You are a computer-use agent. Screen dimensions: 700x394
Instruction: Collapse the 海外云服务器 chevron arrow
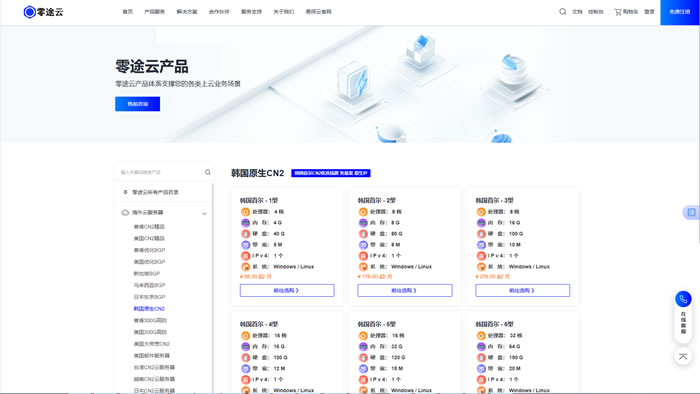point(204,213)
